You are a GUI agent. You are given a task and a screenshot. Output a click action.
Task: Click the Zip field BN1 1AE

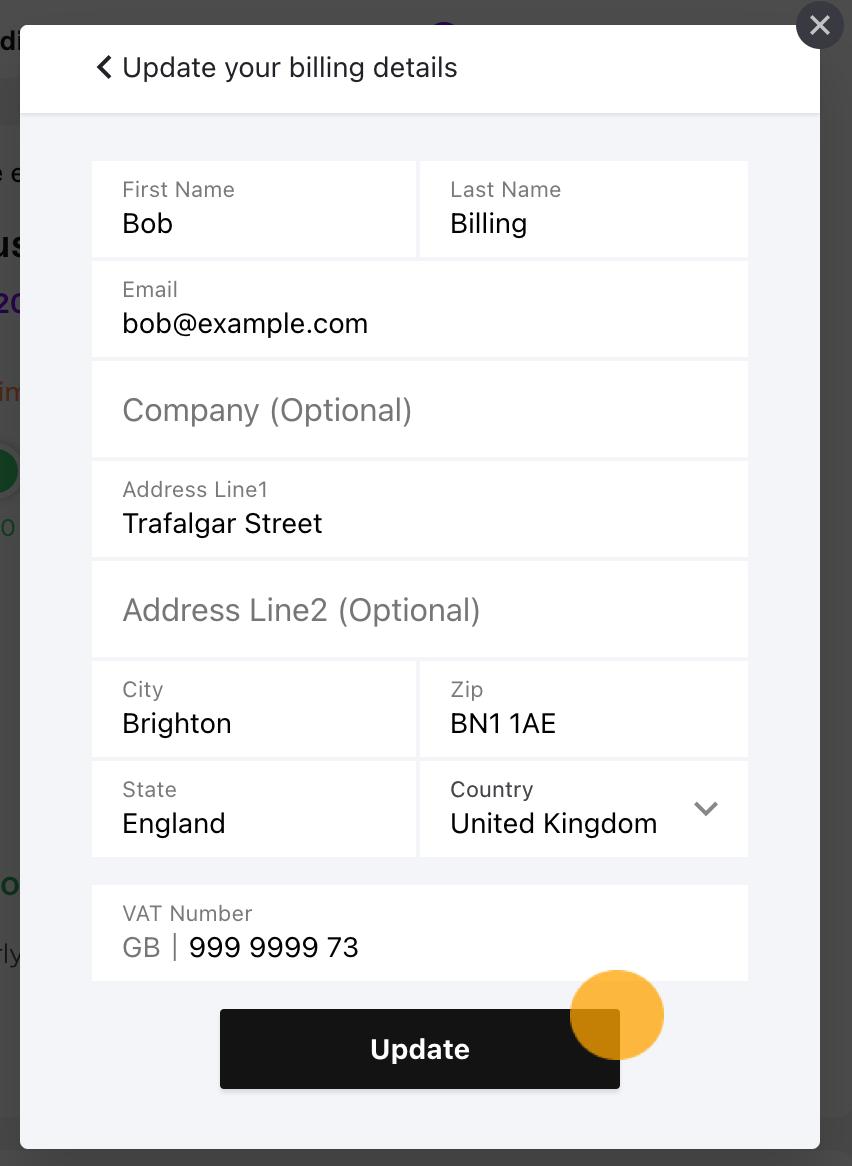pyautogui.click(x=584, y=709)
